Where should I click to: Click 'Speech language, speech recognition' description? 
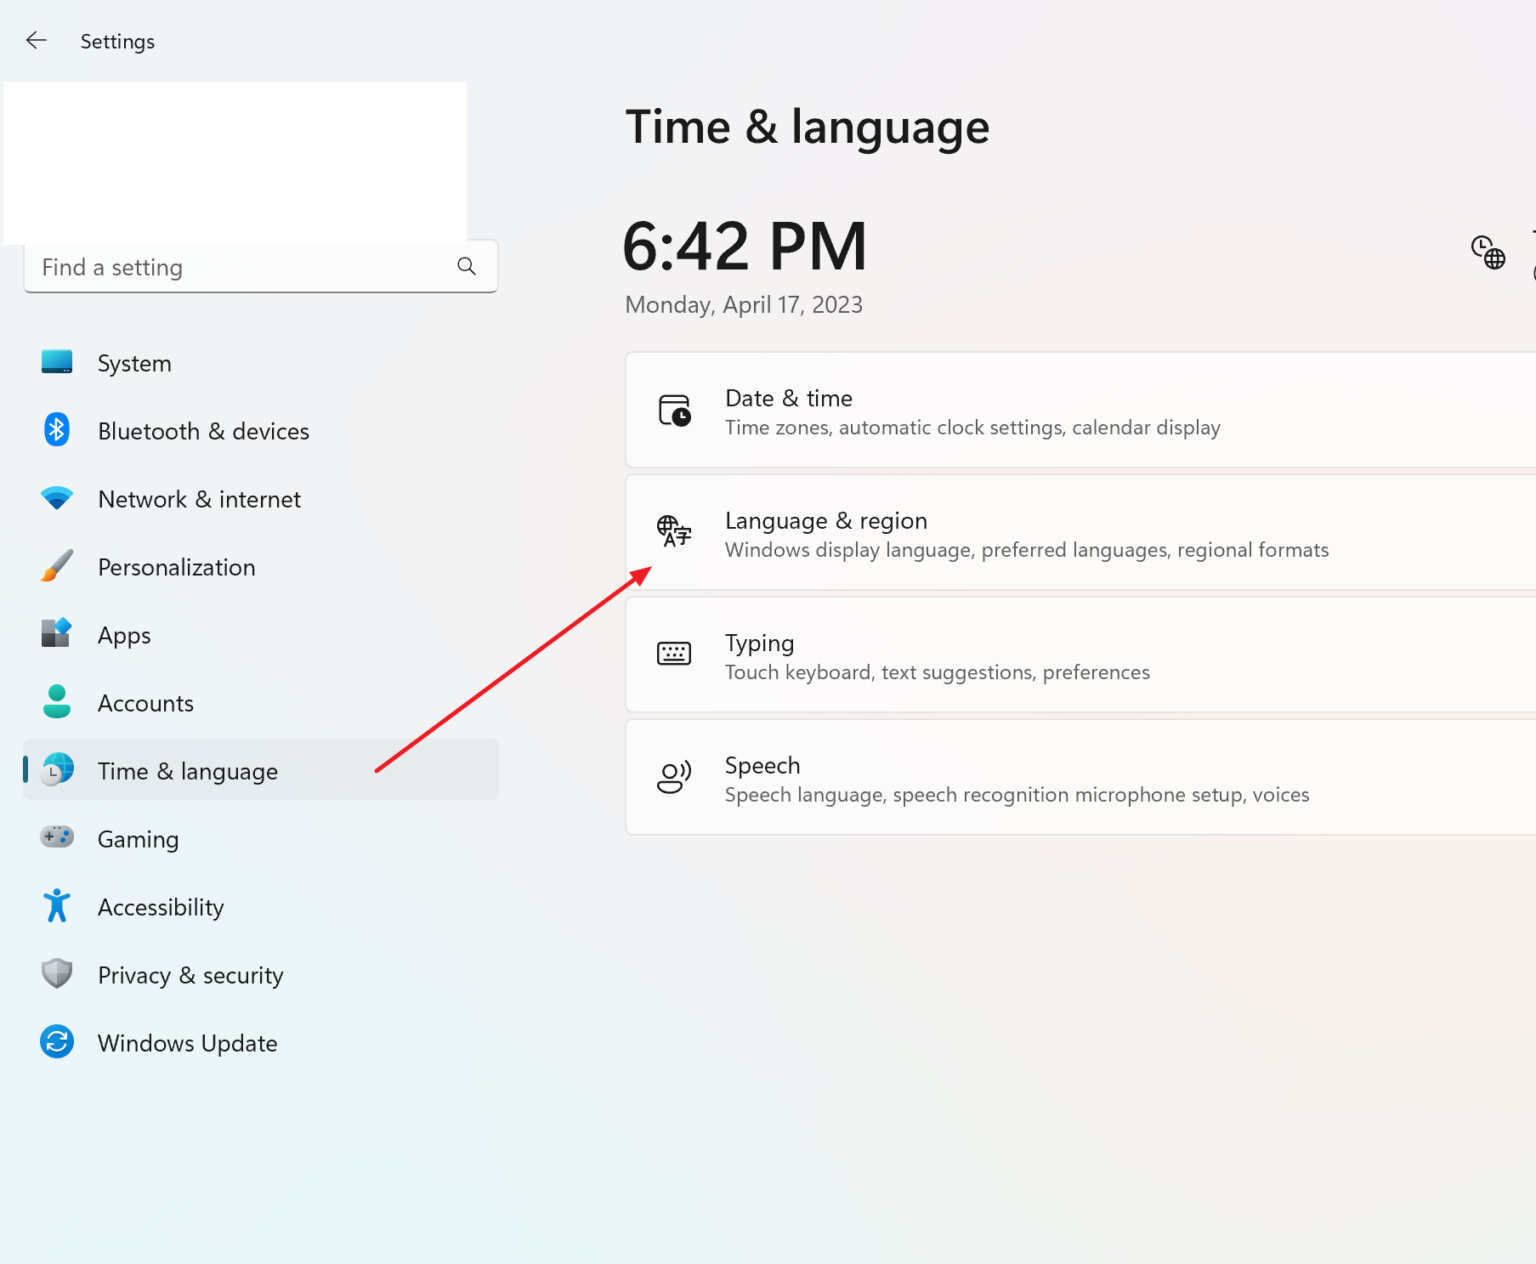[1017, 795]
